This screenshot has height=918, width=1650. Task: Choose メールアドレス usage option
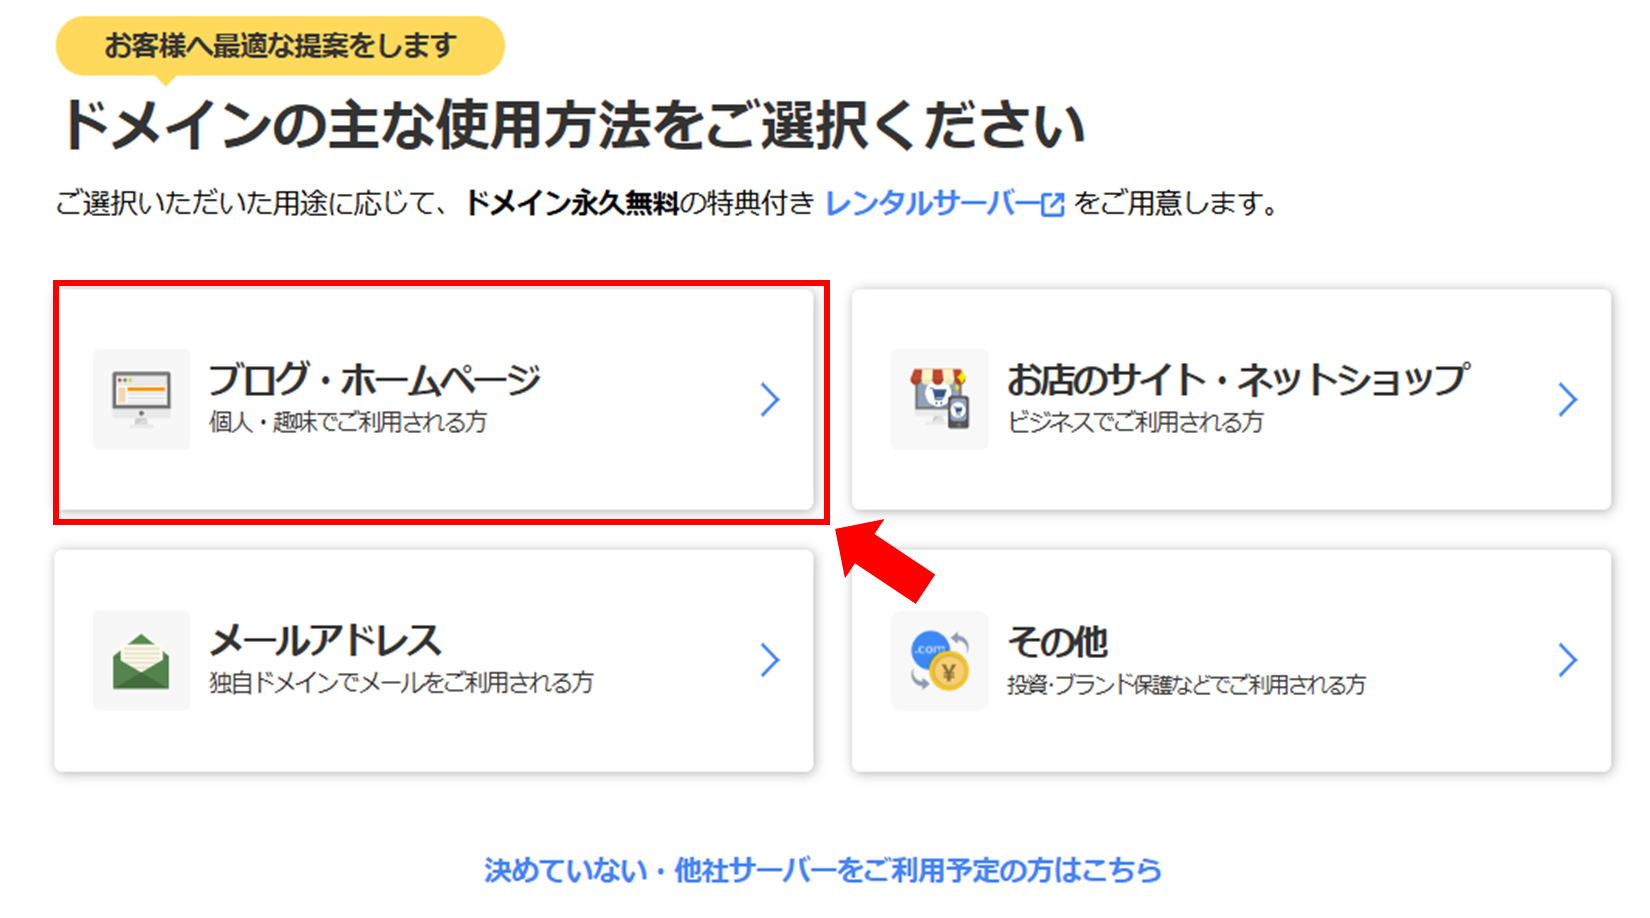pyautogui.click(x=434, y=660)
